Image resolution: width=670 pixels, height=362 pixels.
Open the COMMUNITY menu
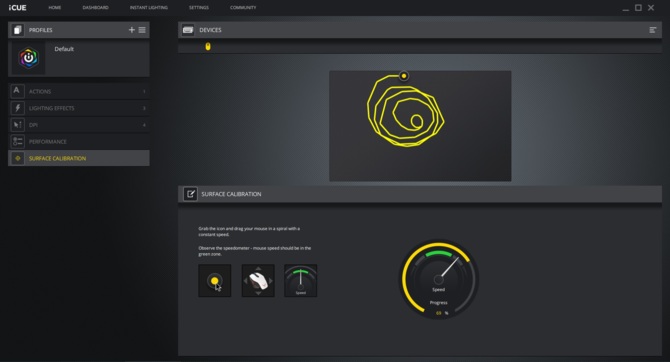pos(243,8)
